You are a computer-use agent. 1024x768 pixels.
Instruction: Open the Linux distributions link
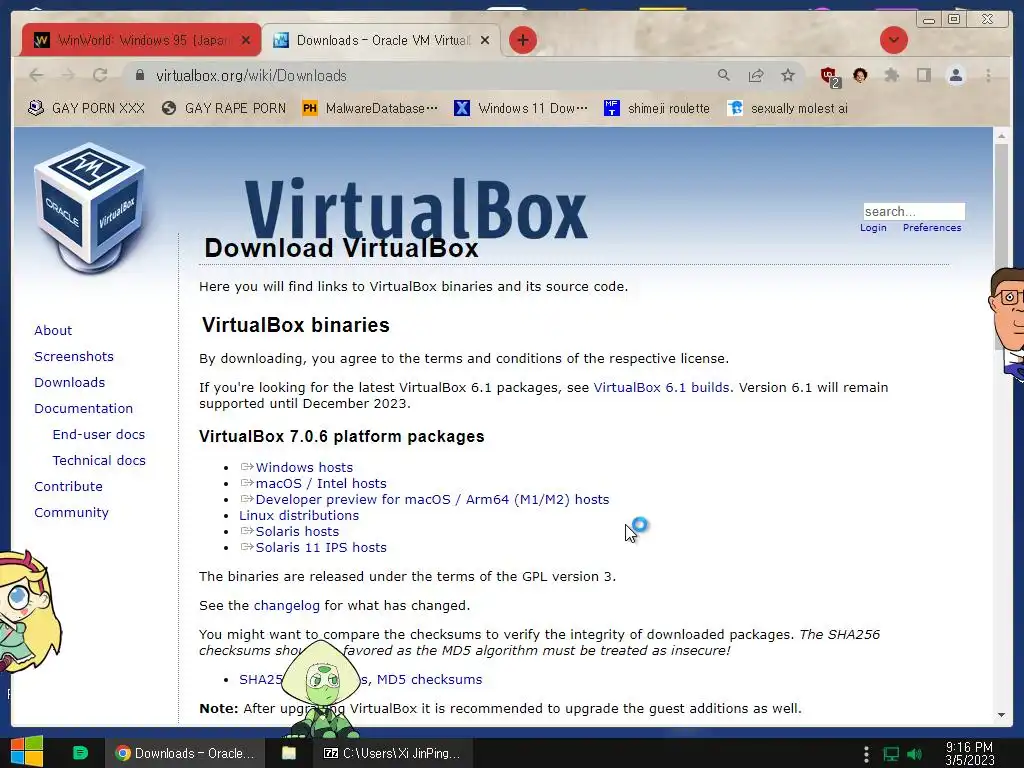coord(298,516)
